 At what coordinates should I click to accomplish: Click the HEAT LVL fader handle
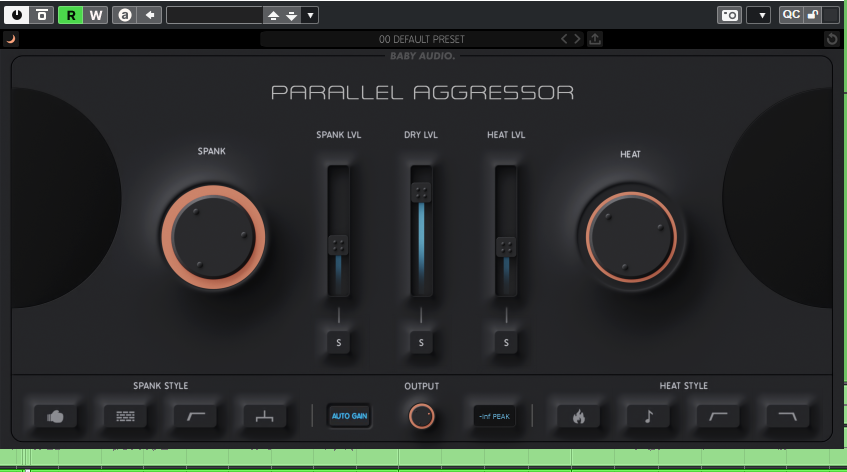click(x=506, y=247)
